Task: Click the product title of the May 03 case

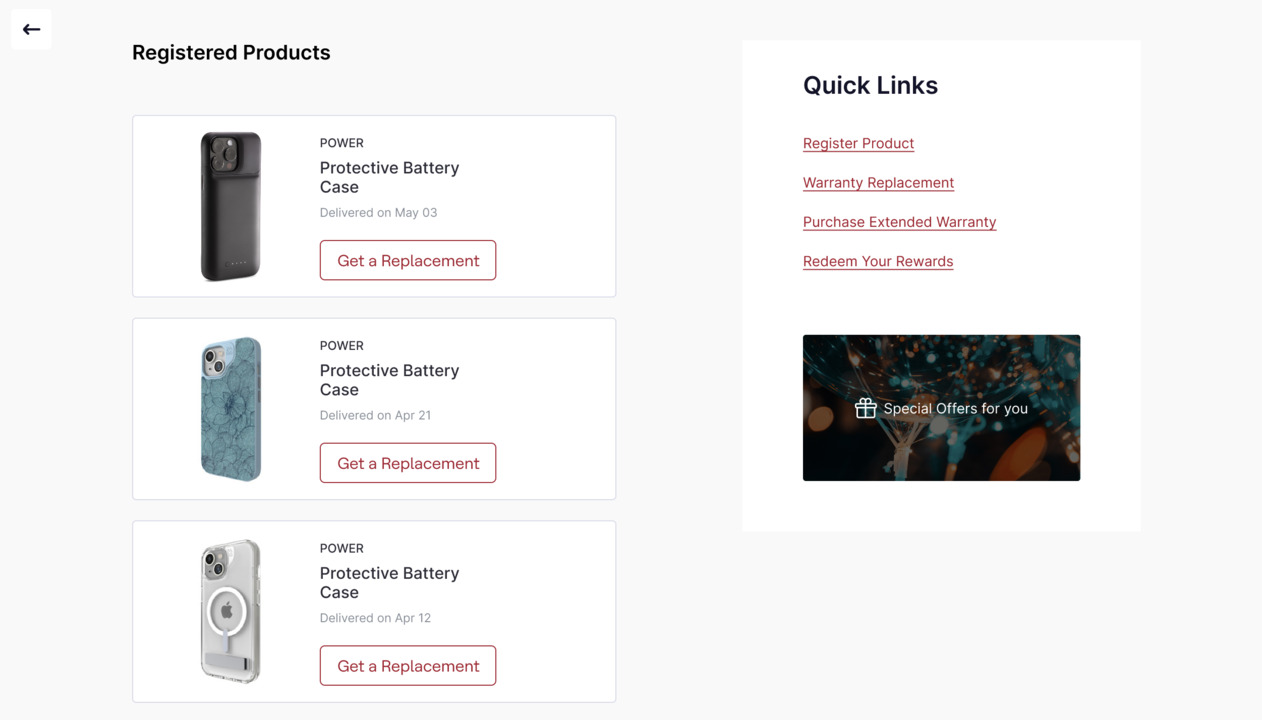Action: 389,177
